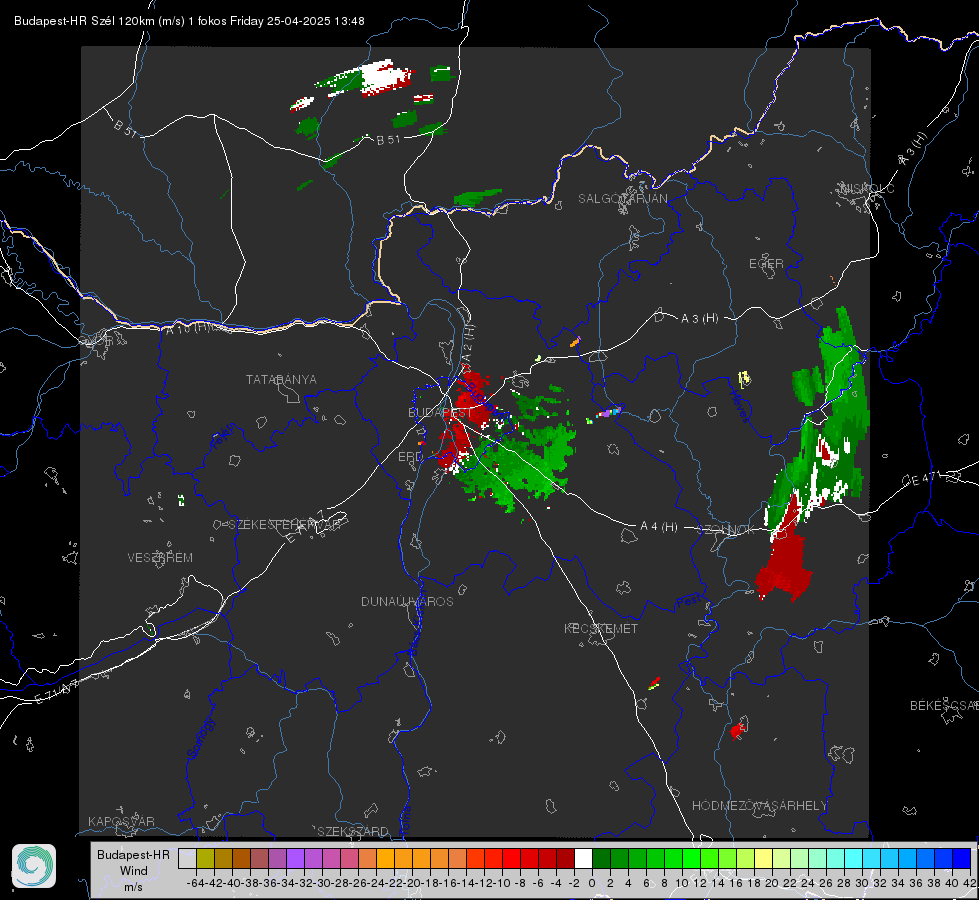This screenshot has width=979, height=900.
Task: Click the SZOLNOK city label
Action: pyautogui.click(x=727, y=530)
